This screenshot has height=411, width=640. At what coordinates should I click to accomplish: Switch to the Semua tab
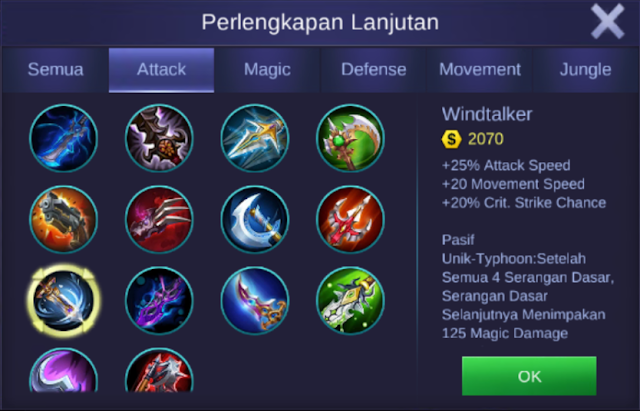56,70
